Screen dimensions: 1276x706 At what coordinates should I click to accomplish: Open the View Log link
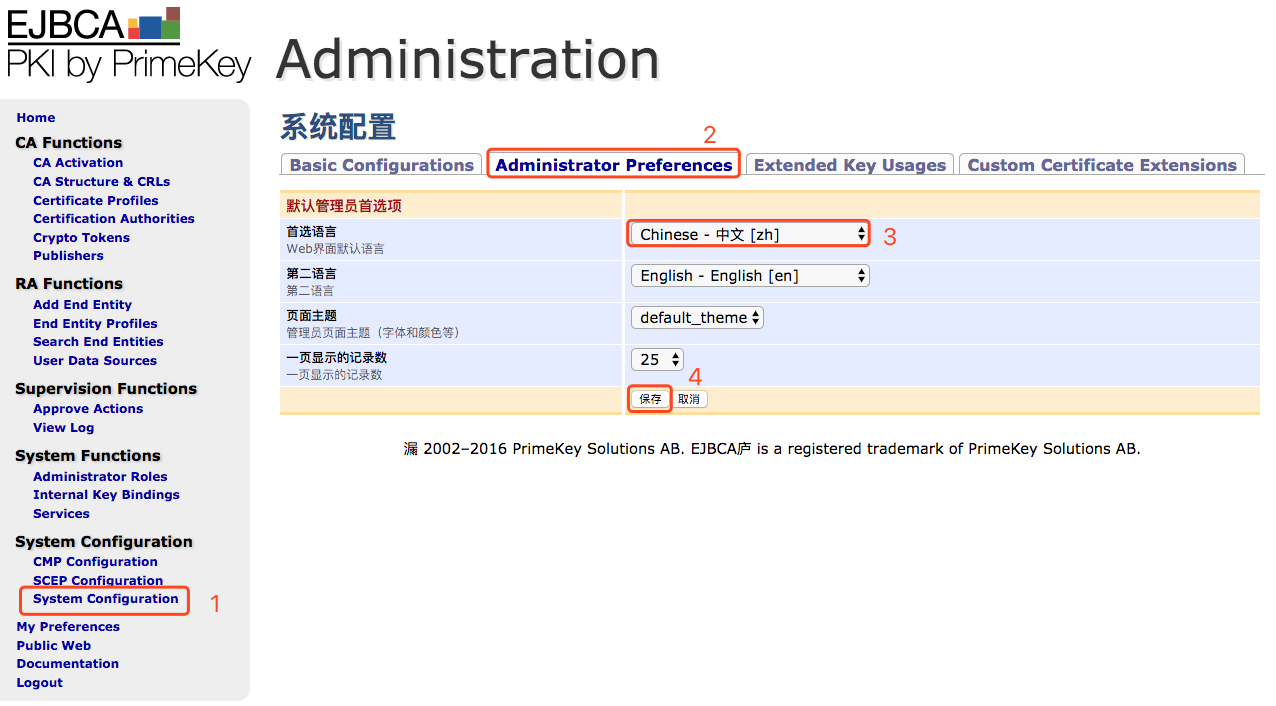point(63,428)
